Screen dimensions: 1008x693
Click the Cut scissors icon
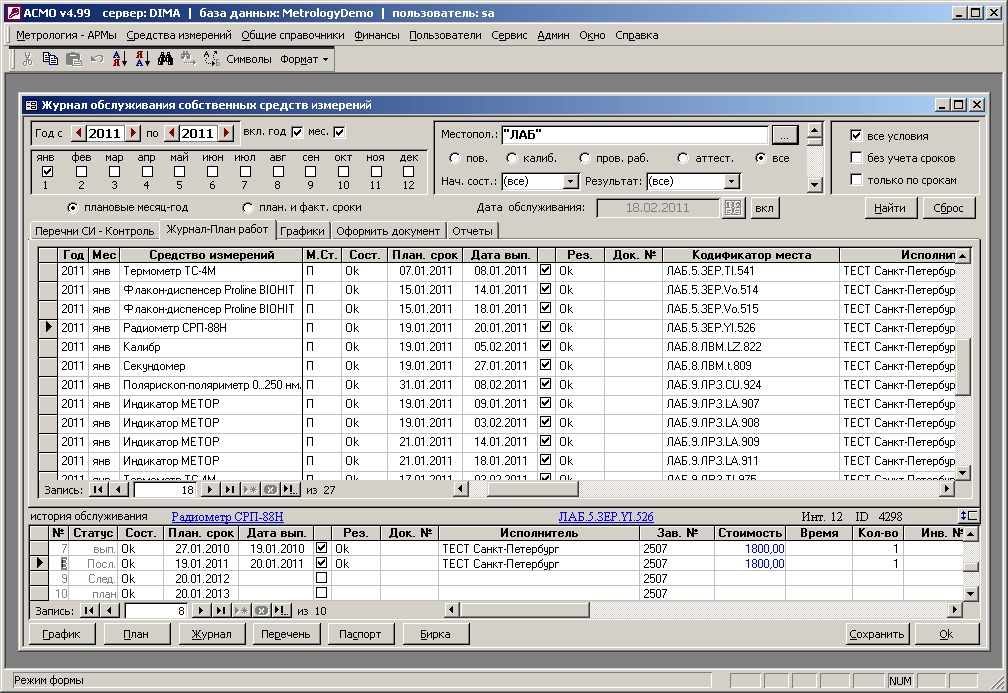[27, 59]
